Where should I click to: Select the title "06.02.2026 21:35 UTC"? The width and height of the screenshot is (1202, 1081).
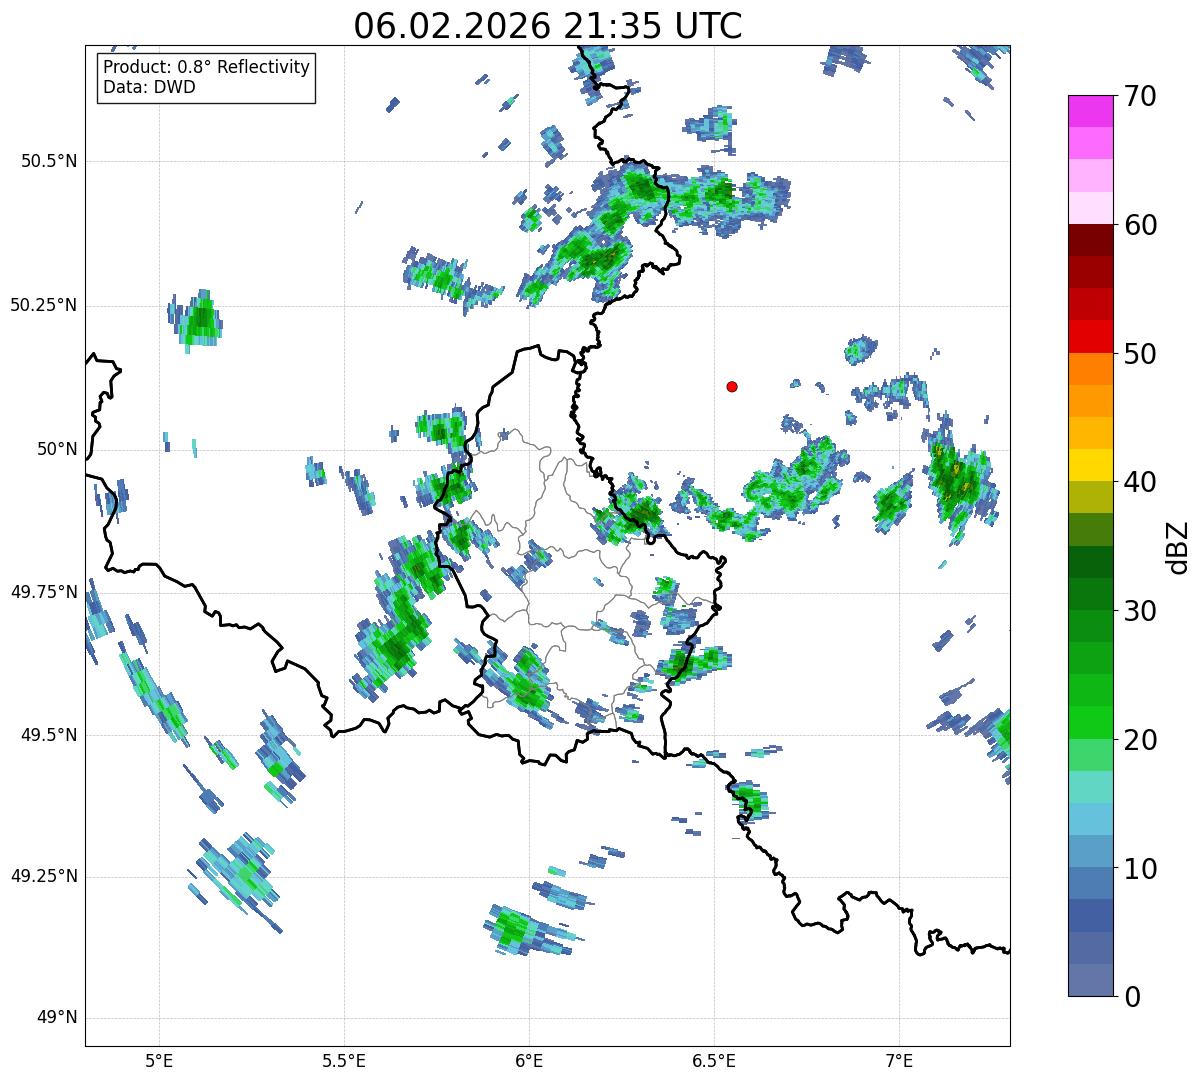548,25
